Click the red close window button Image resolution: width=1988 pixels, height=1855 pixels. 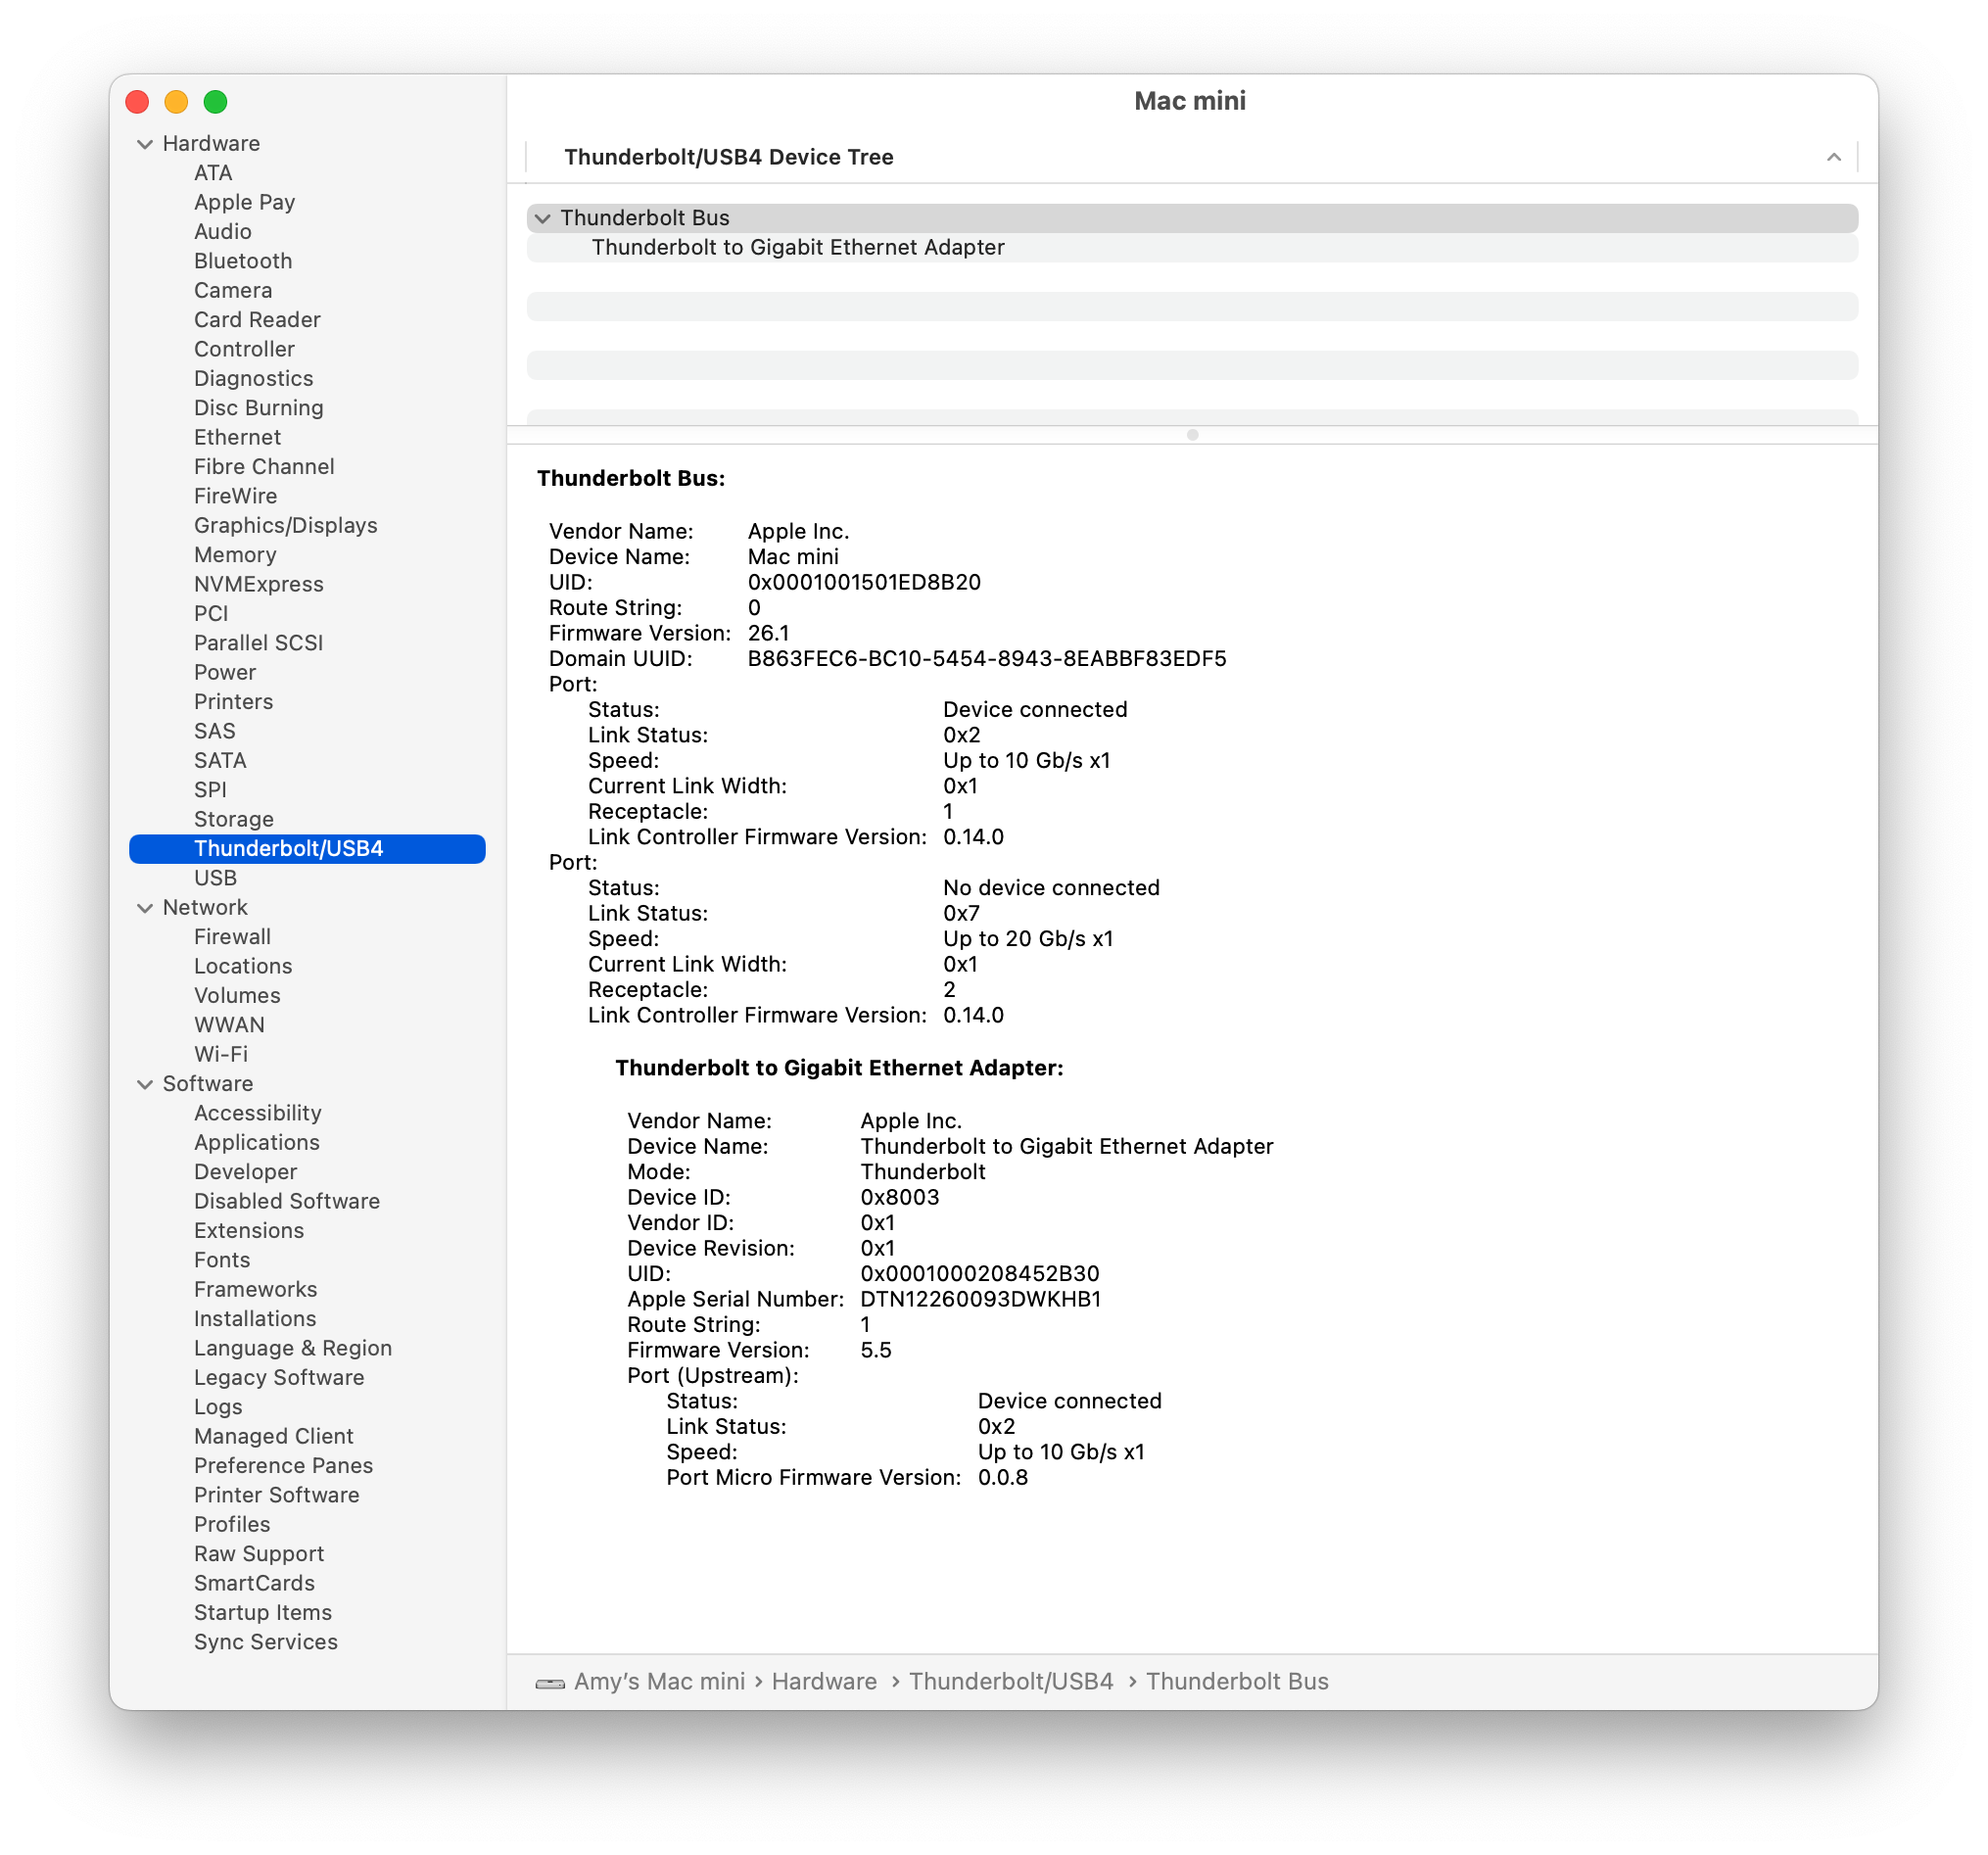tap(138, 102)
